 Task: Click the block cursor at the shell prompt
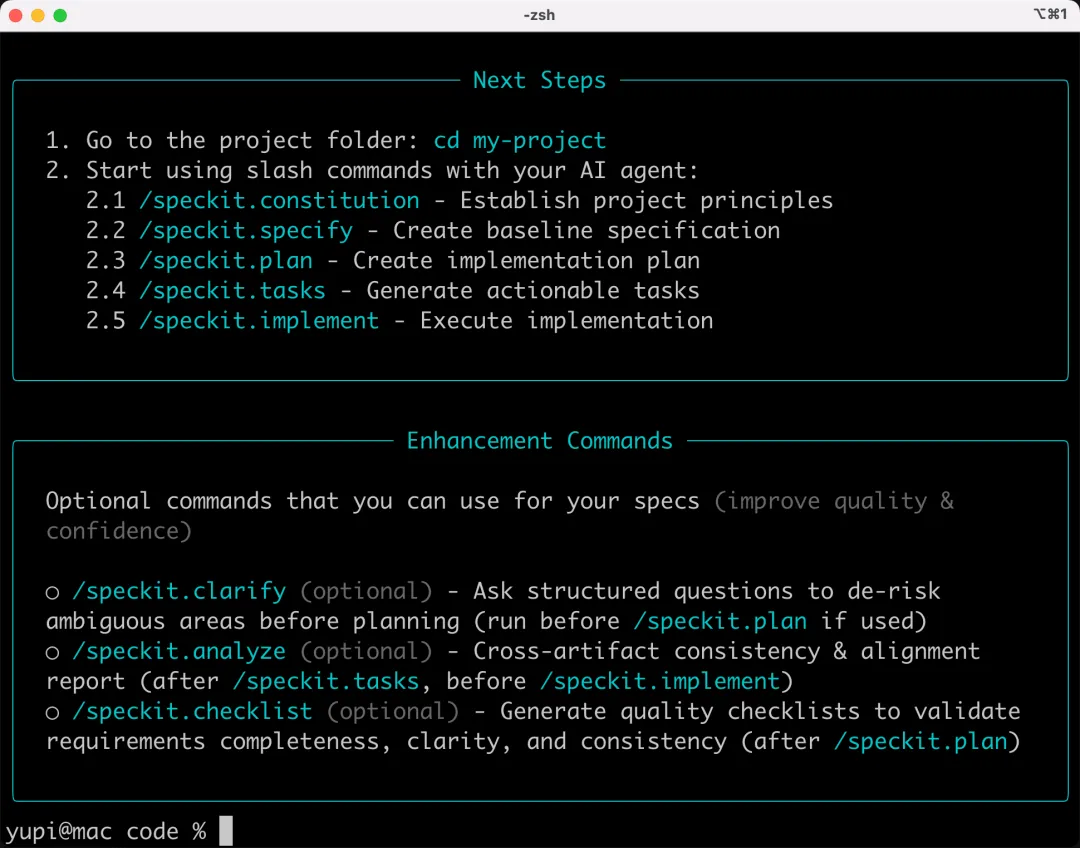(x=226, y=831)
